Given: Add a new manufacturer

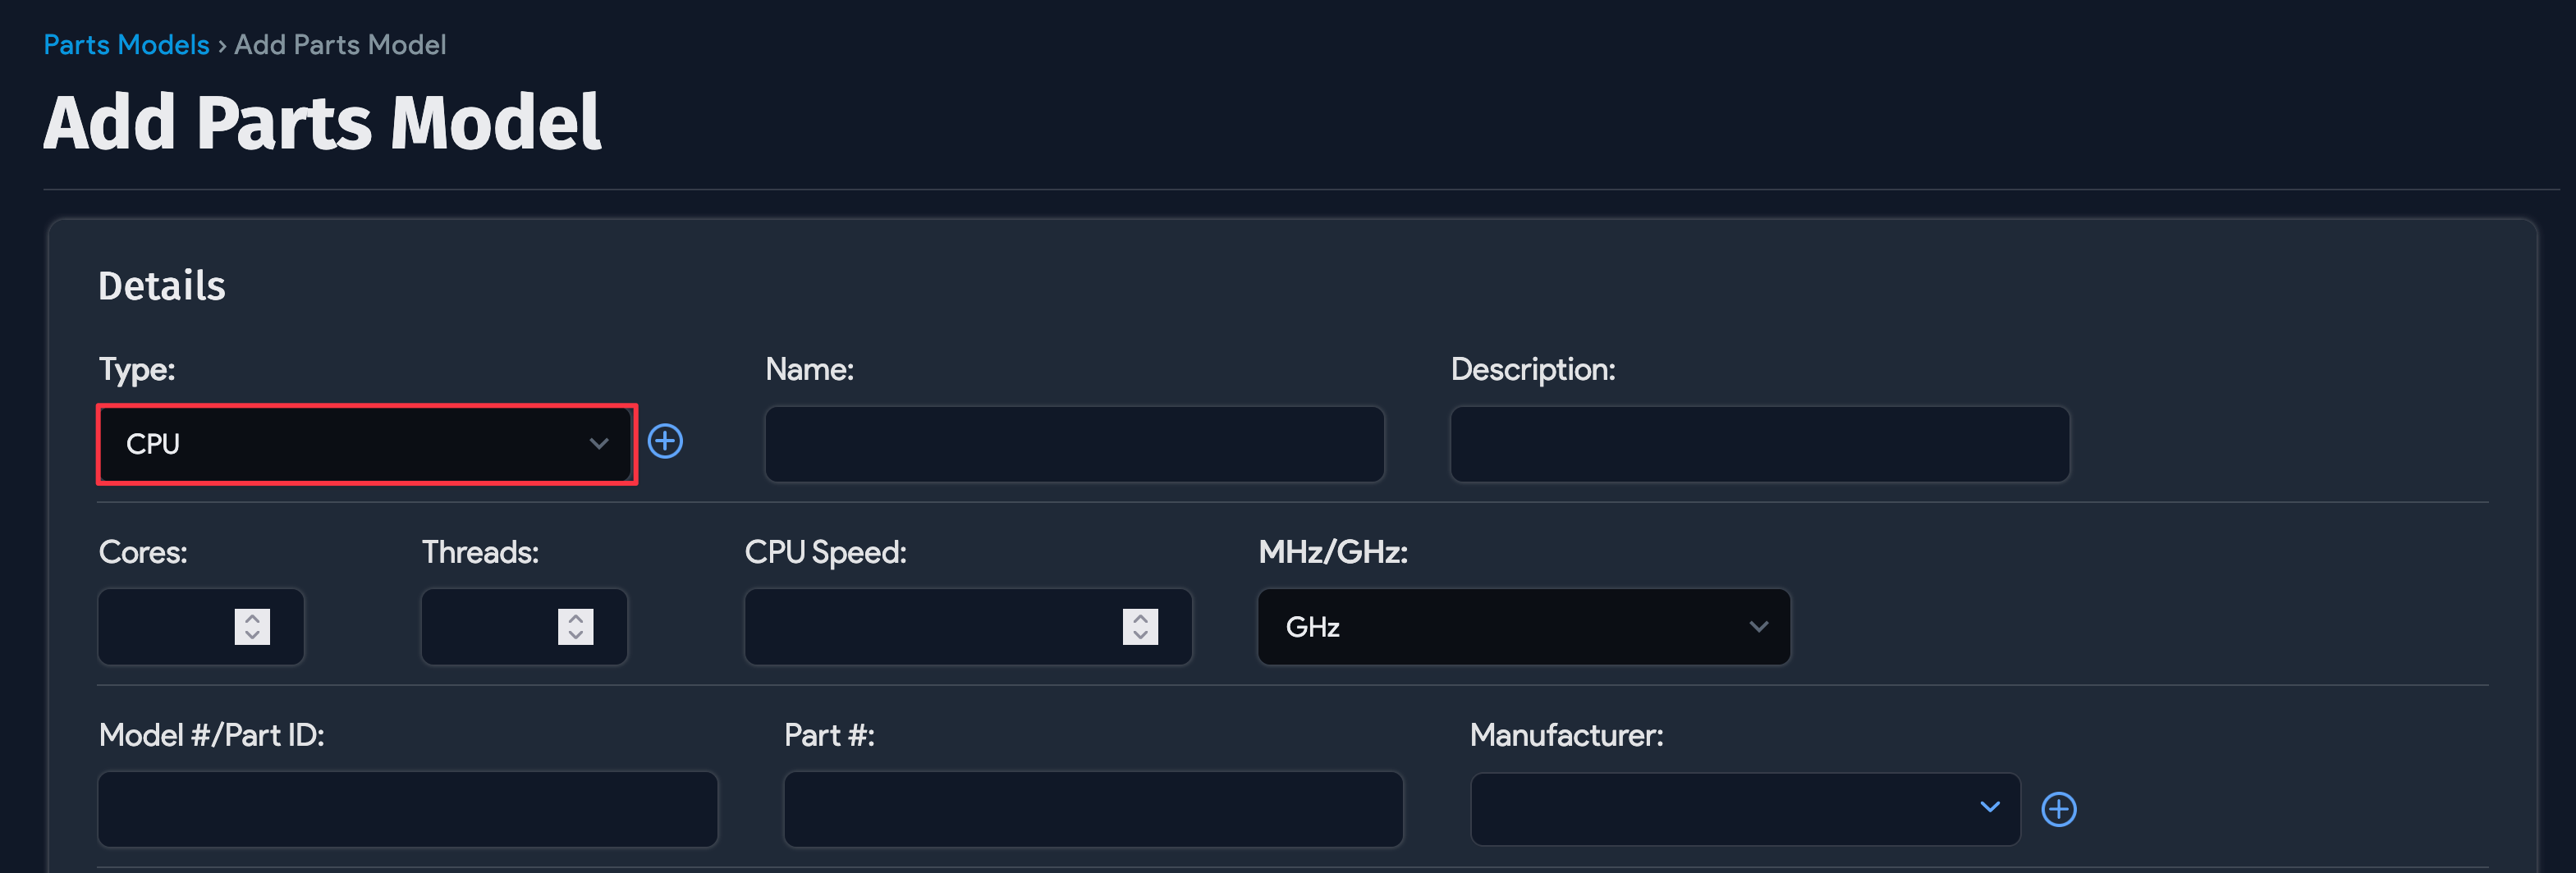Looking at the screenshot, I should pyautogui.click(x=2059, y=809).
